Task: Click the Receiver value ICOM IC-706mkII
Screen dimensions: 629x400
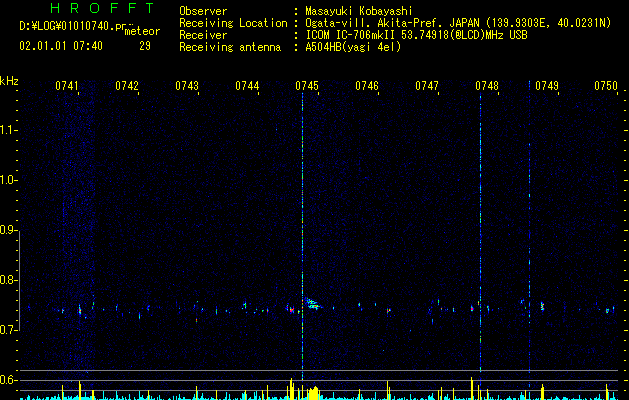Action: point(351,35)
